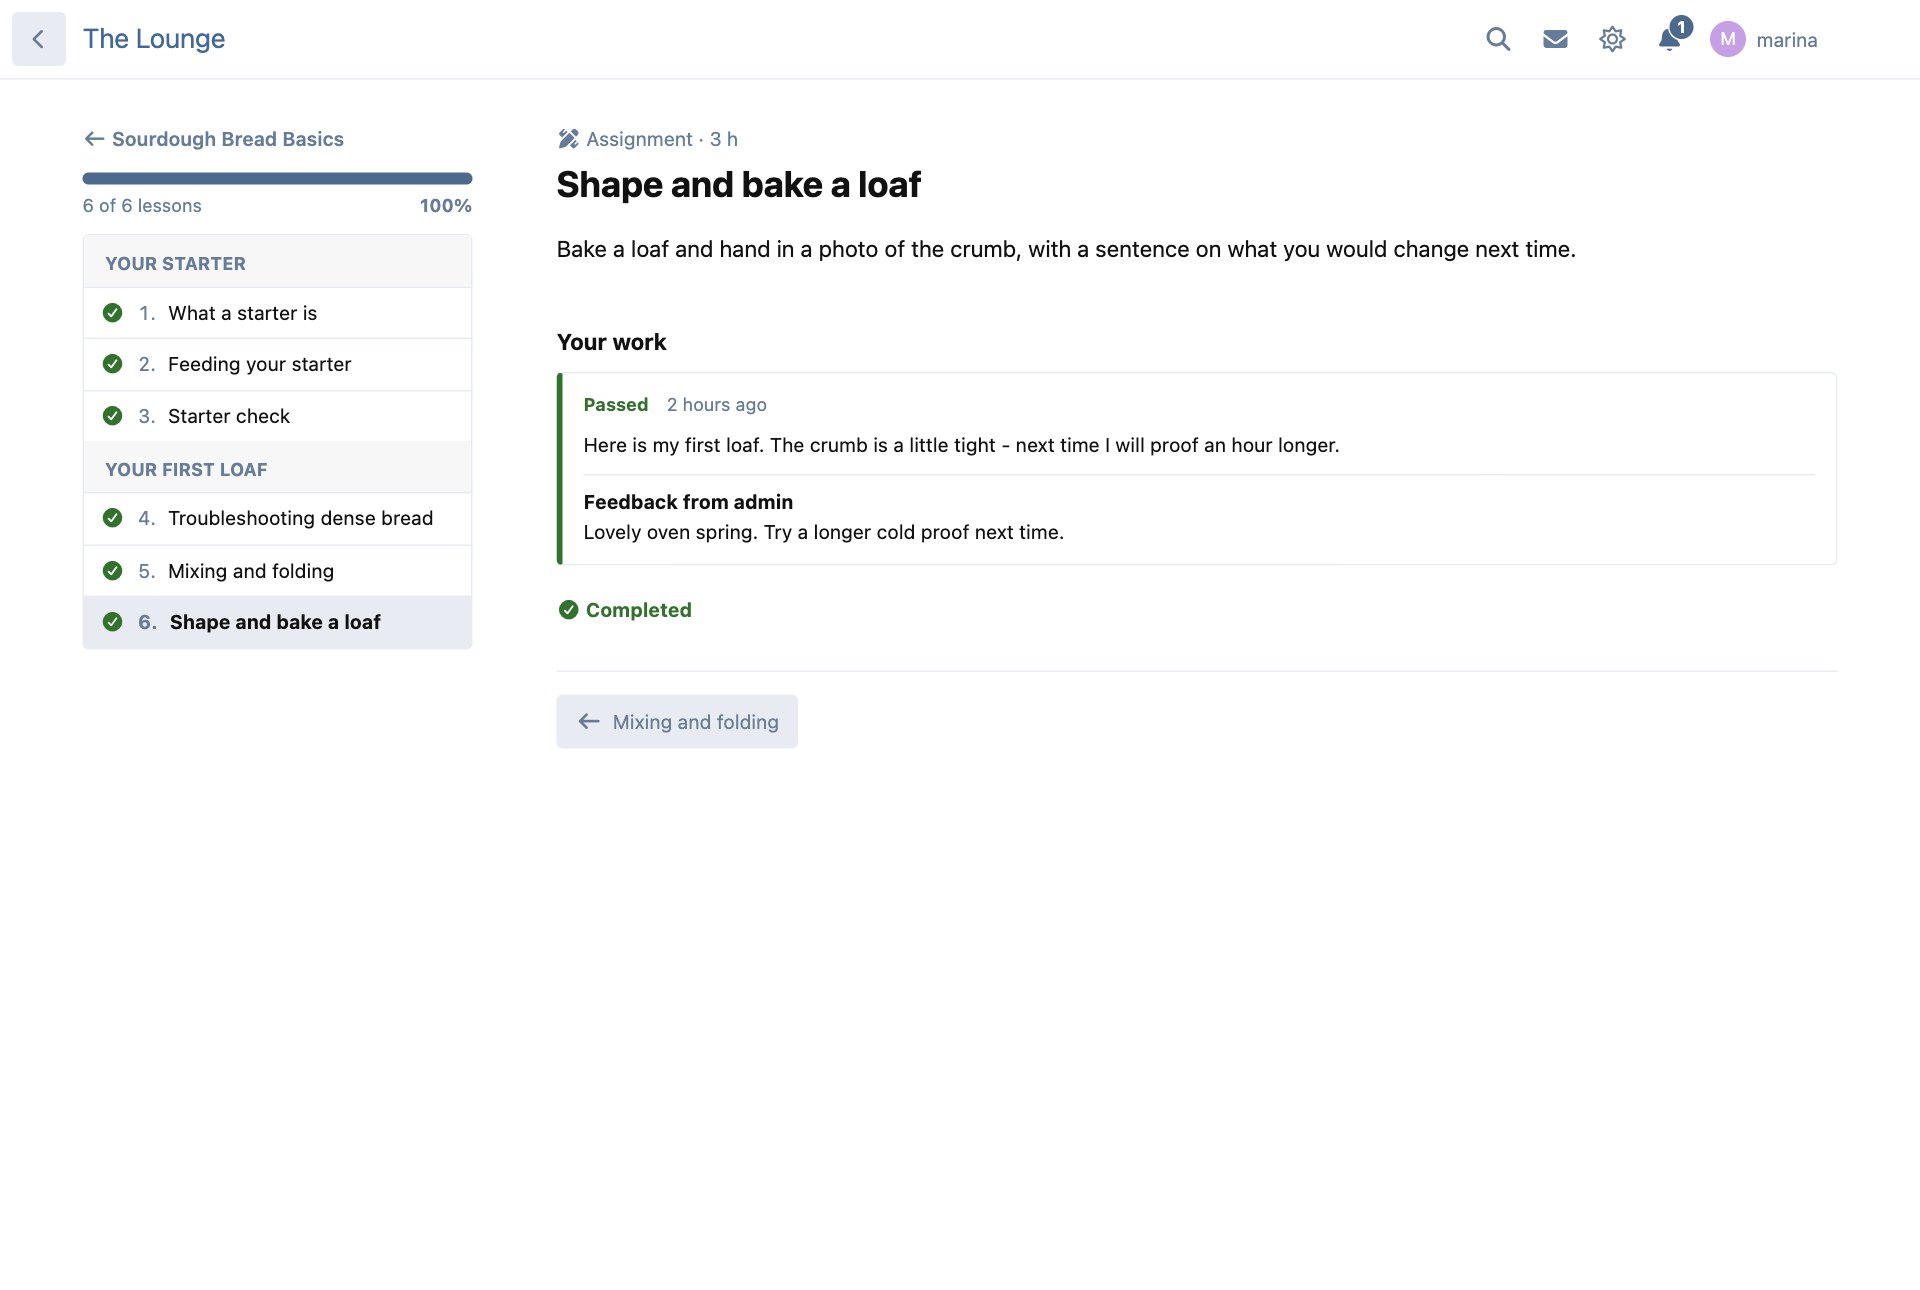1920x1290 pixels.
Task: Click the checkmark beside Troubleshooting dense bread
Action: pos(113,518)
